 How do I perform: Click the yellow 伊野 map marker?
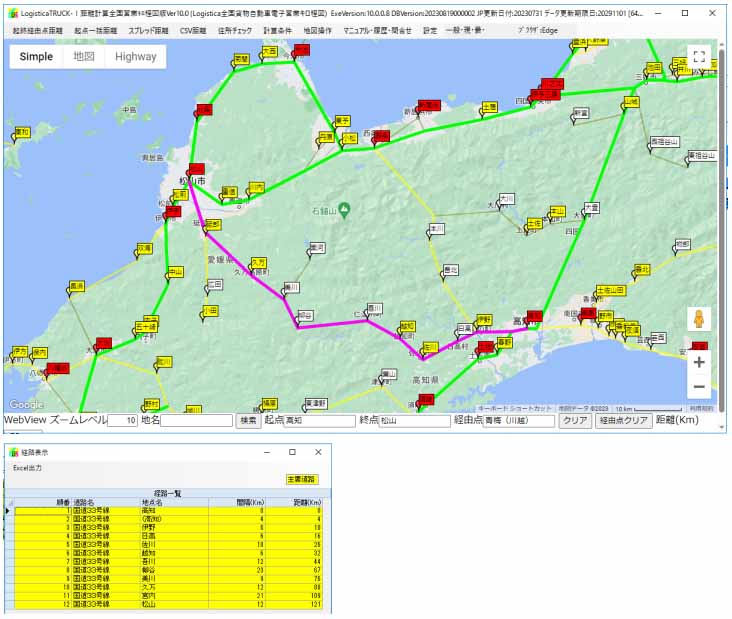[x=484, y=320]
